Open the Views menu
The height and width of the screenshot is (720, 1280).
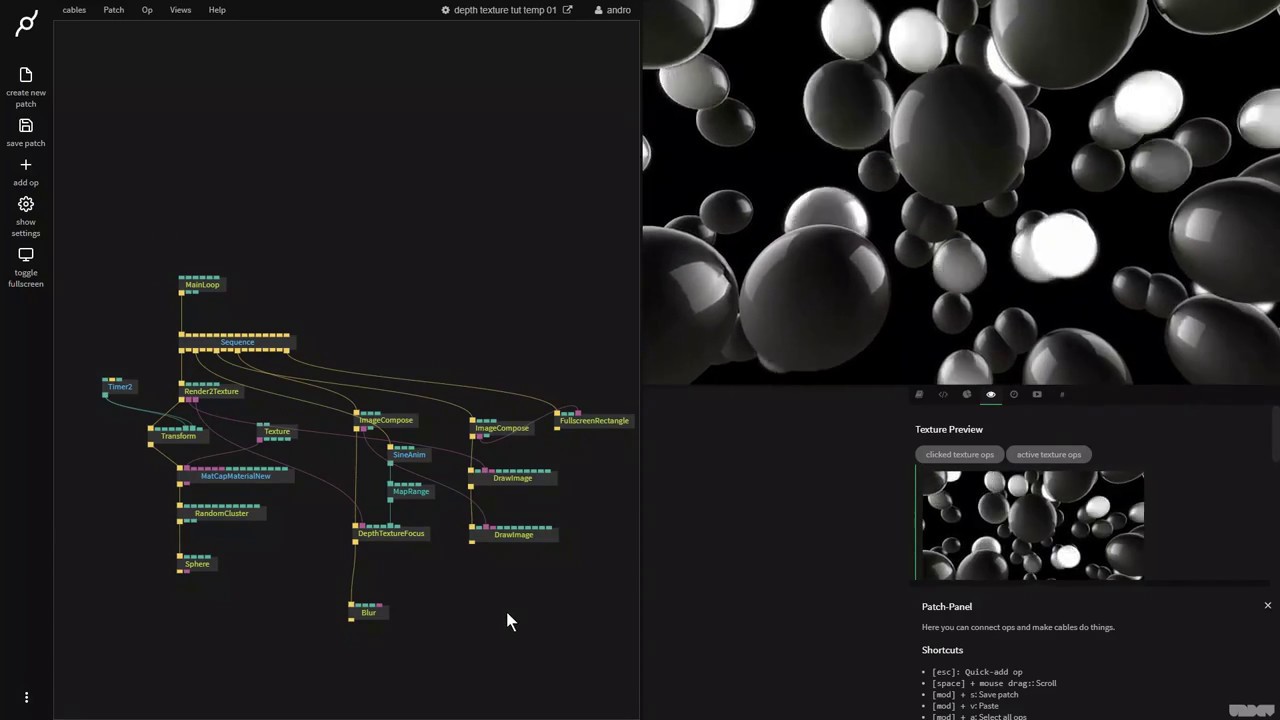180,10
